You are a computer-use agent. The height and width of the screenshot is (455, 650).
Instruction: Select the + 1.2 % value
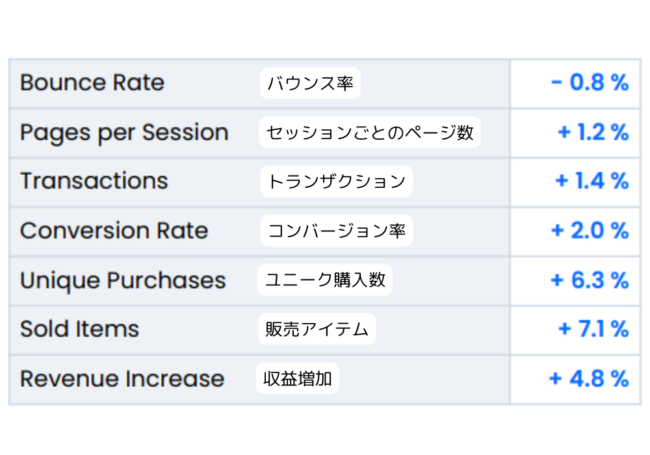point(592,132)
